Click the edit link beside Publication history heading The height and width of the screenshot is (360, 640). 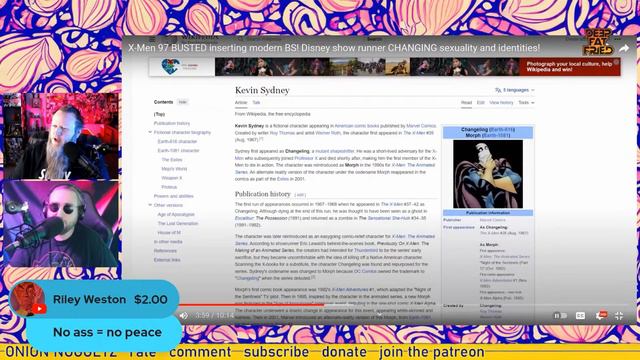click(x=300, y=195)
